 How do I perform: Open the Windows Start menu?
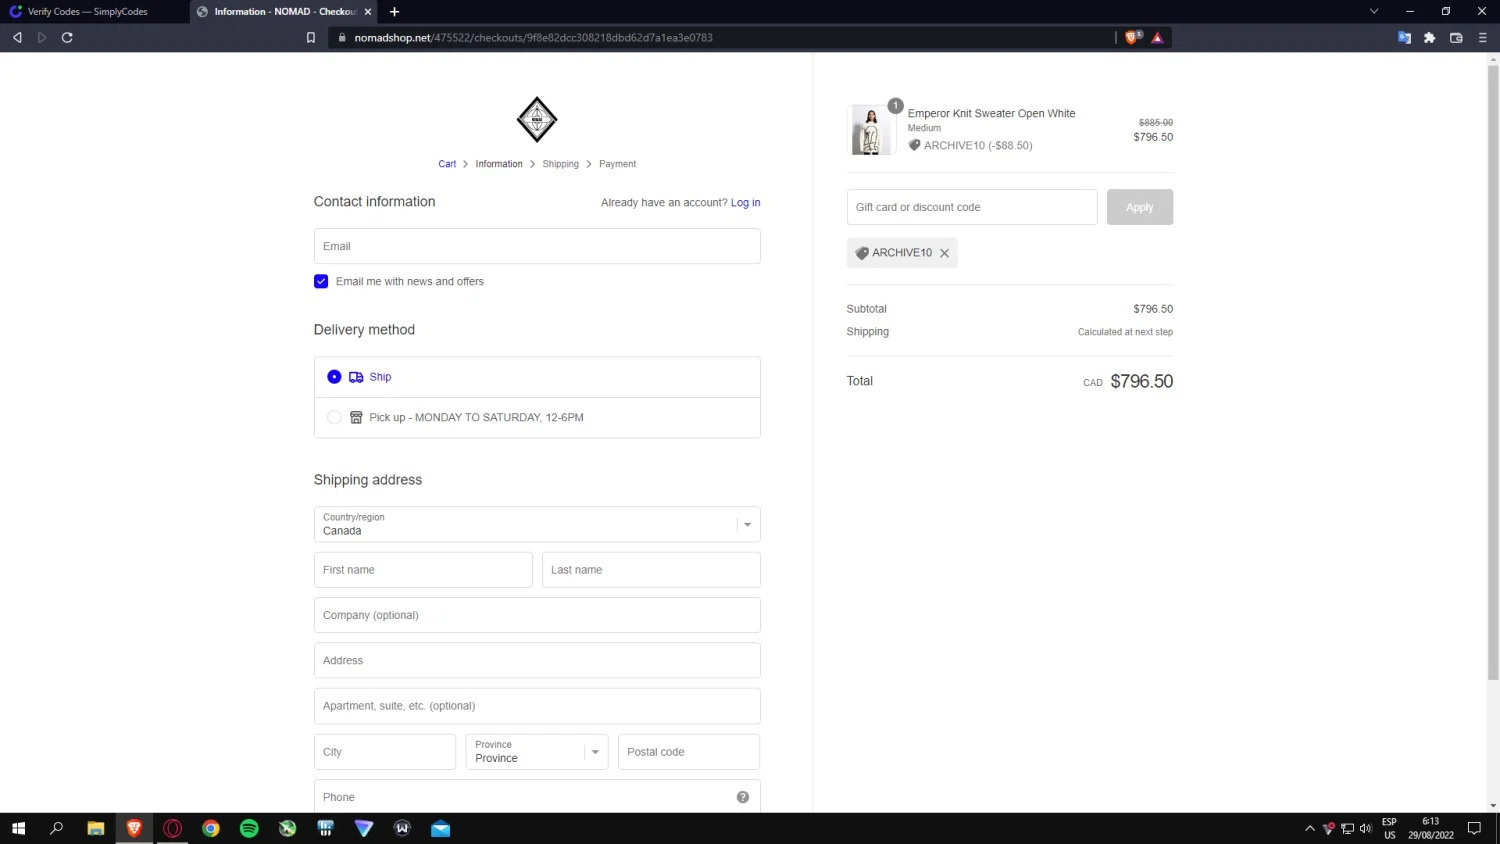click(18, 828)
